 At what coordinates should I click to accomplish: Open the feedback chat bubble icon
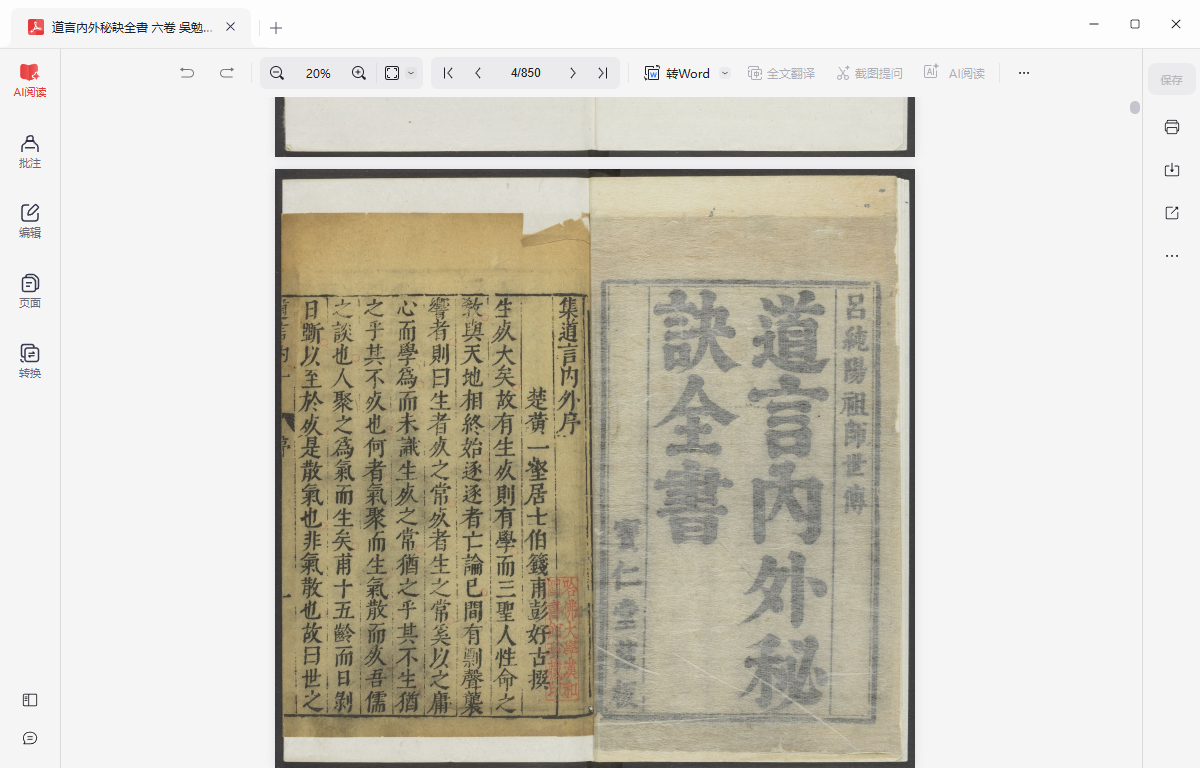coord(30,738)
